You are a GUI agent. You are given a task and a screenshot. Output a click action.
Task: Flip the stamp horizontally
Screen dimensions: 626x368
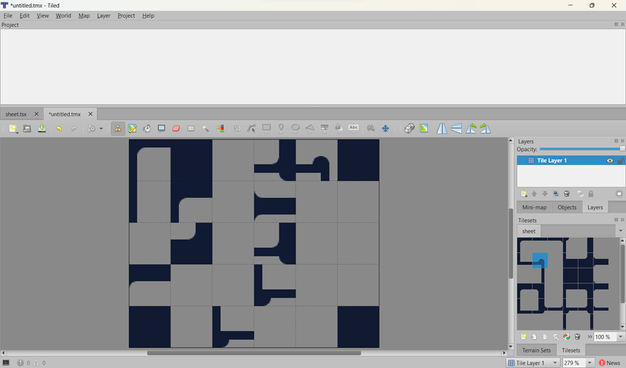(442, 129)
